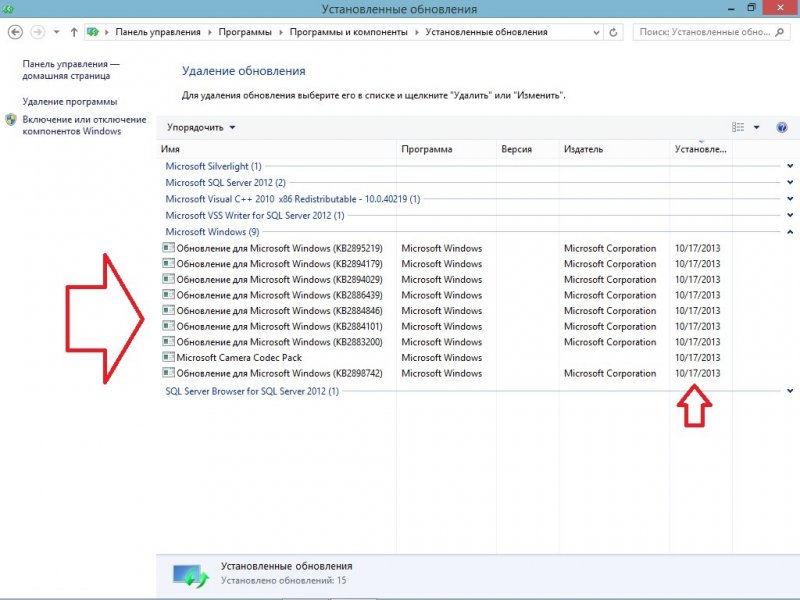Expand the Microsoft SQL Server 2012 (2) chevron
This screenshot has height=600, width=800.
(790, 182)
